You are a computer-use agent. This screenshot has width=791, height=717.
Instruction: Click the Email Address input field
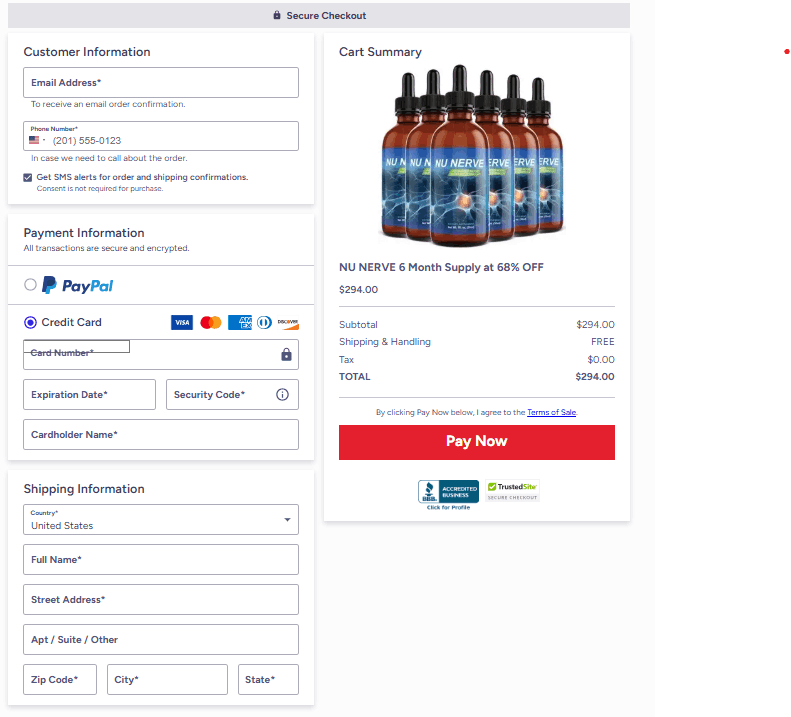click(x=161, y=83)
